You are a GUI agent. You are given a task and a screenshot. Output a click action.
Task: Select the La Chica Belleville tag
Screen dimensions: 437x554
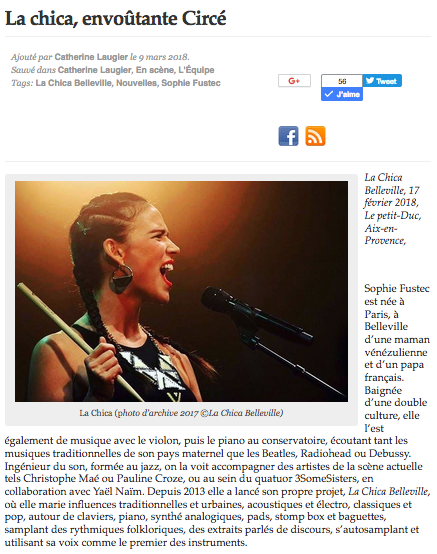73,83
